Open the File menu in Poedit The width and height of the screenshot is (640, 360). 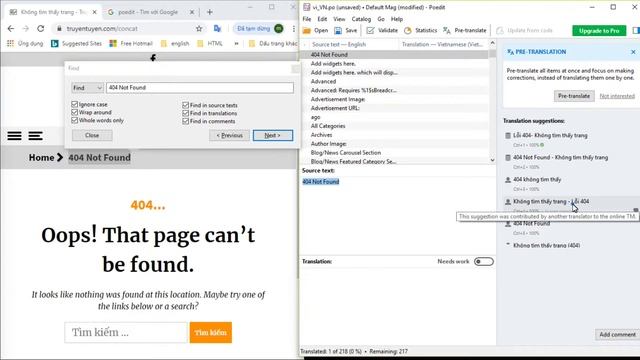click(x=307, y=19)
